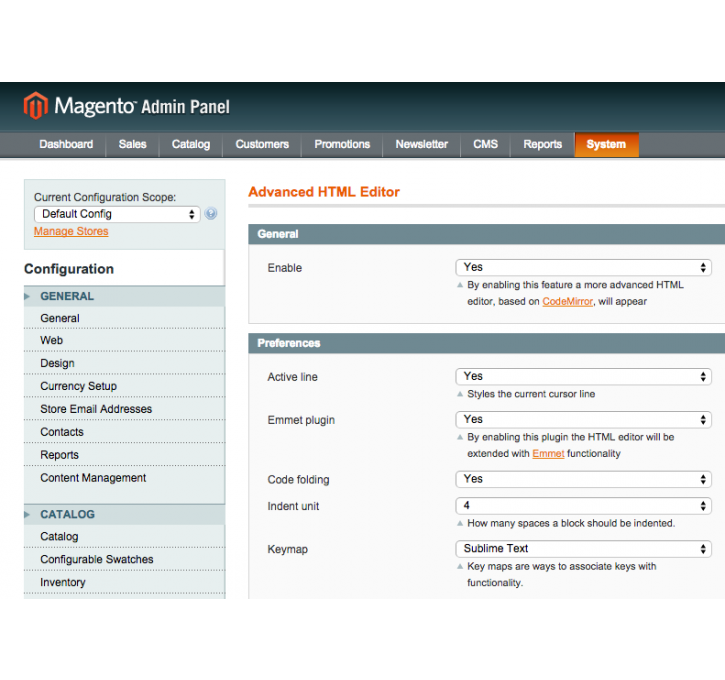Click the Advanced HTML Editor heading
725x680 pixels.
[324, 191]
